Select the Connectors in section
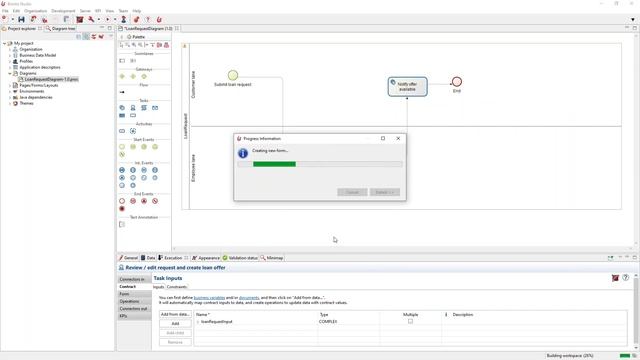640x360 pixels. pyautogui.click(x=134, y=279)
